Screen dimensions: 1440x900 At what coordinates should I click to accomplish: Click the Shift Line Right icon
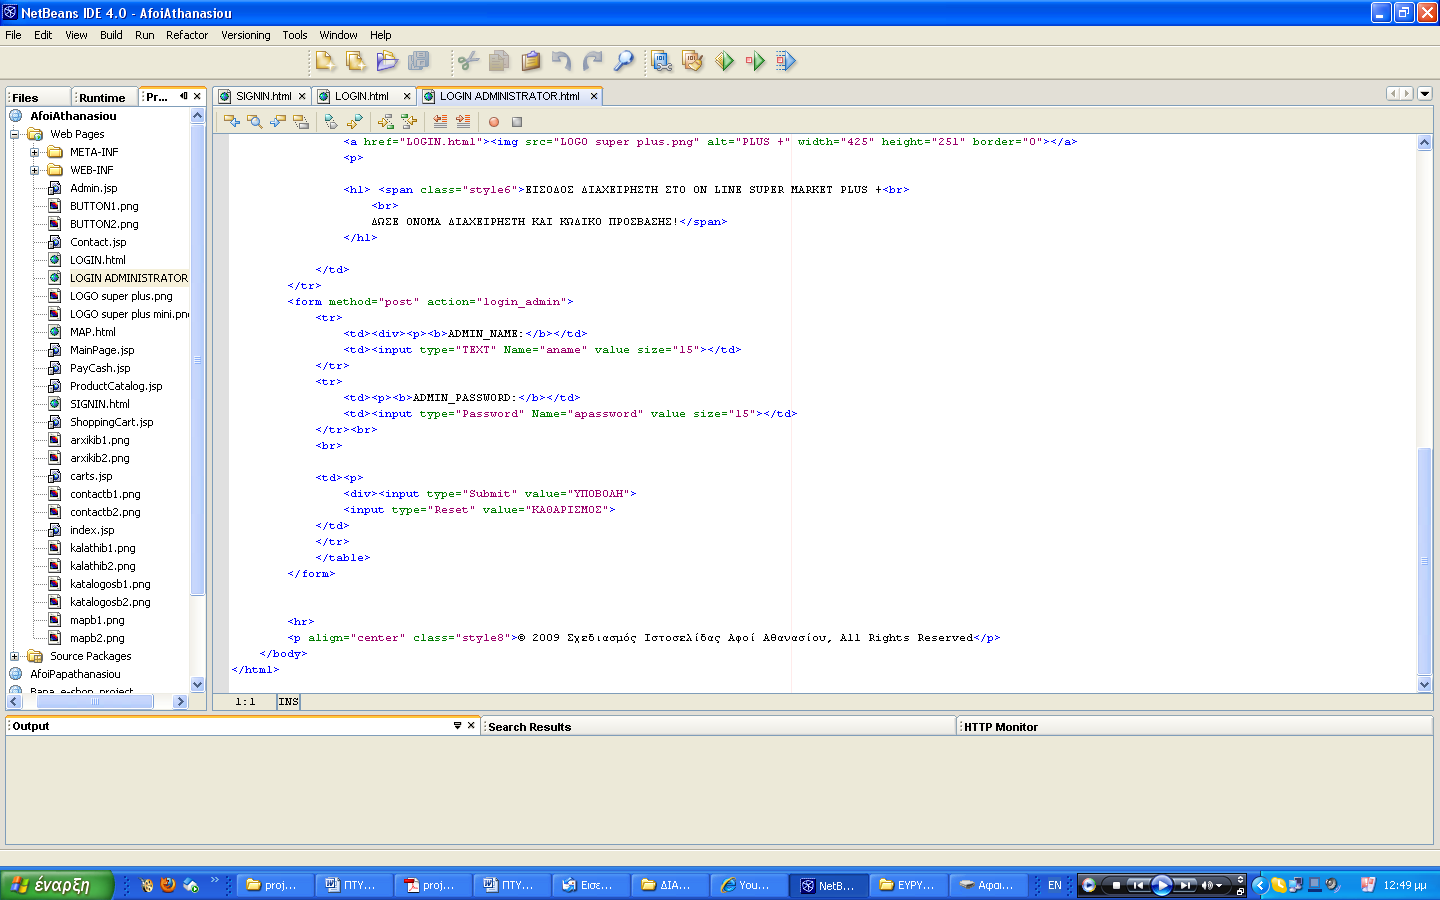tap(463, 121)
